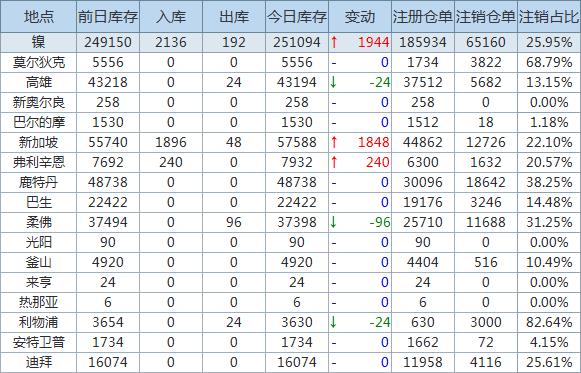The width and height of the screenshot is (581, 373).
Task: Select the 新加坡 location cell
Action: 39,142
